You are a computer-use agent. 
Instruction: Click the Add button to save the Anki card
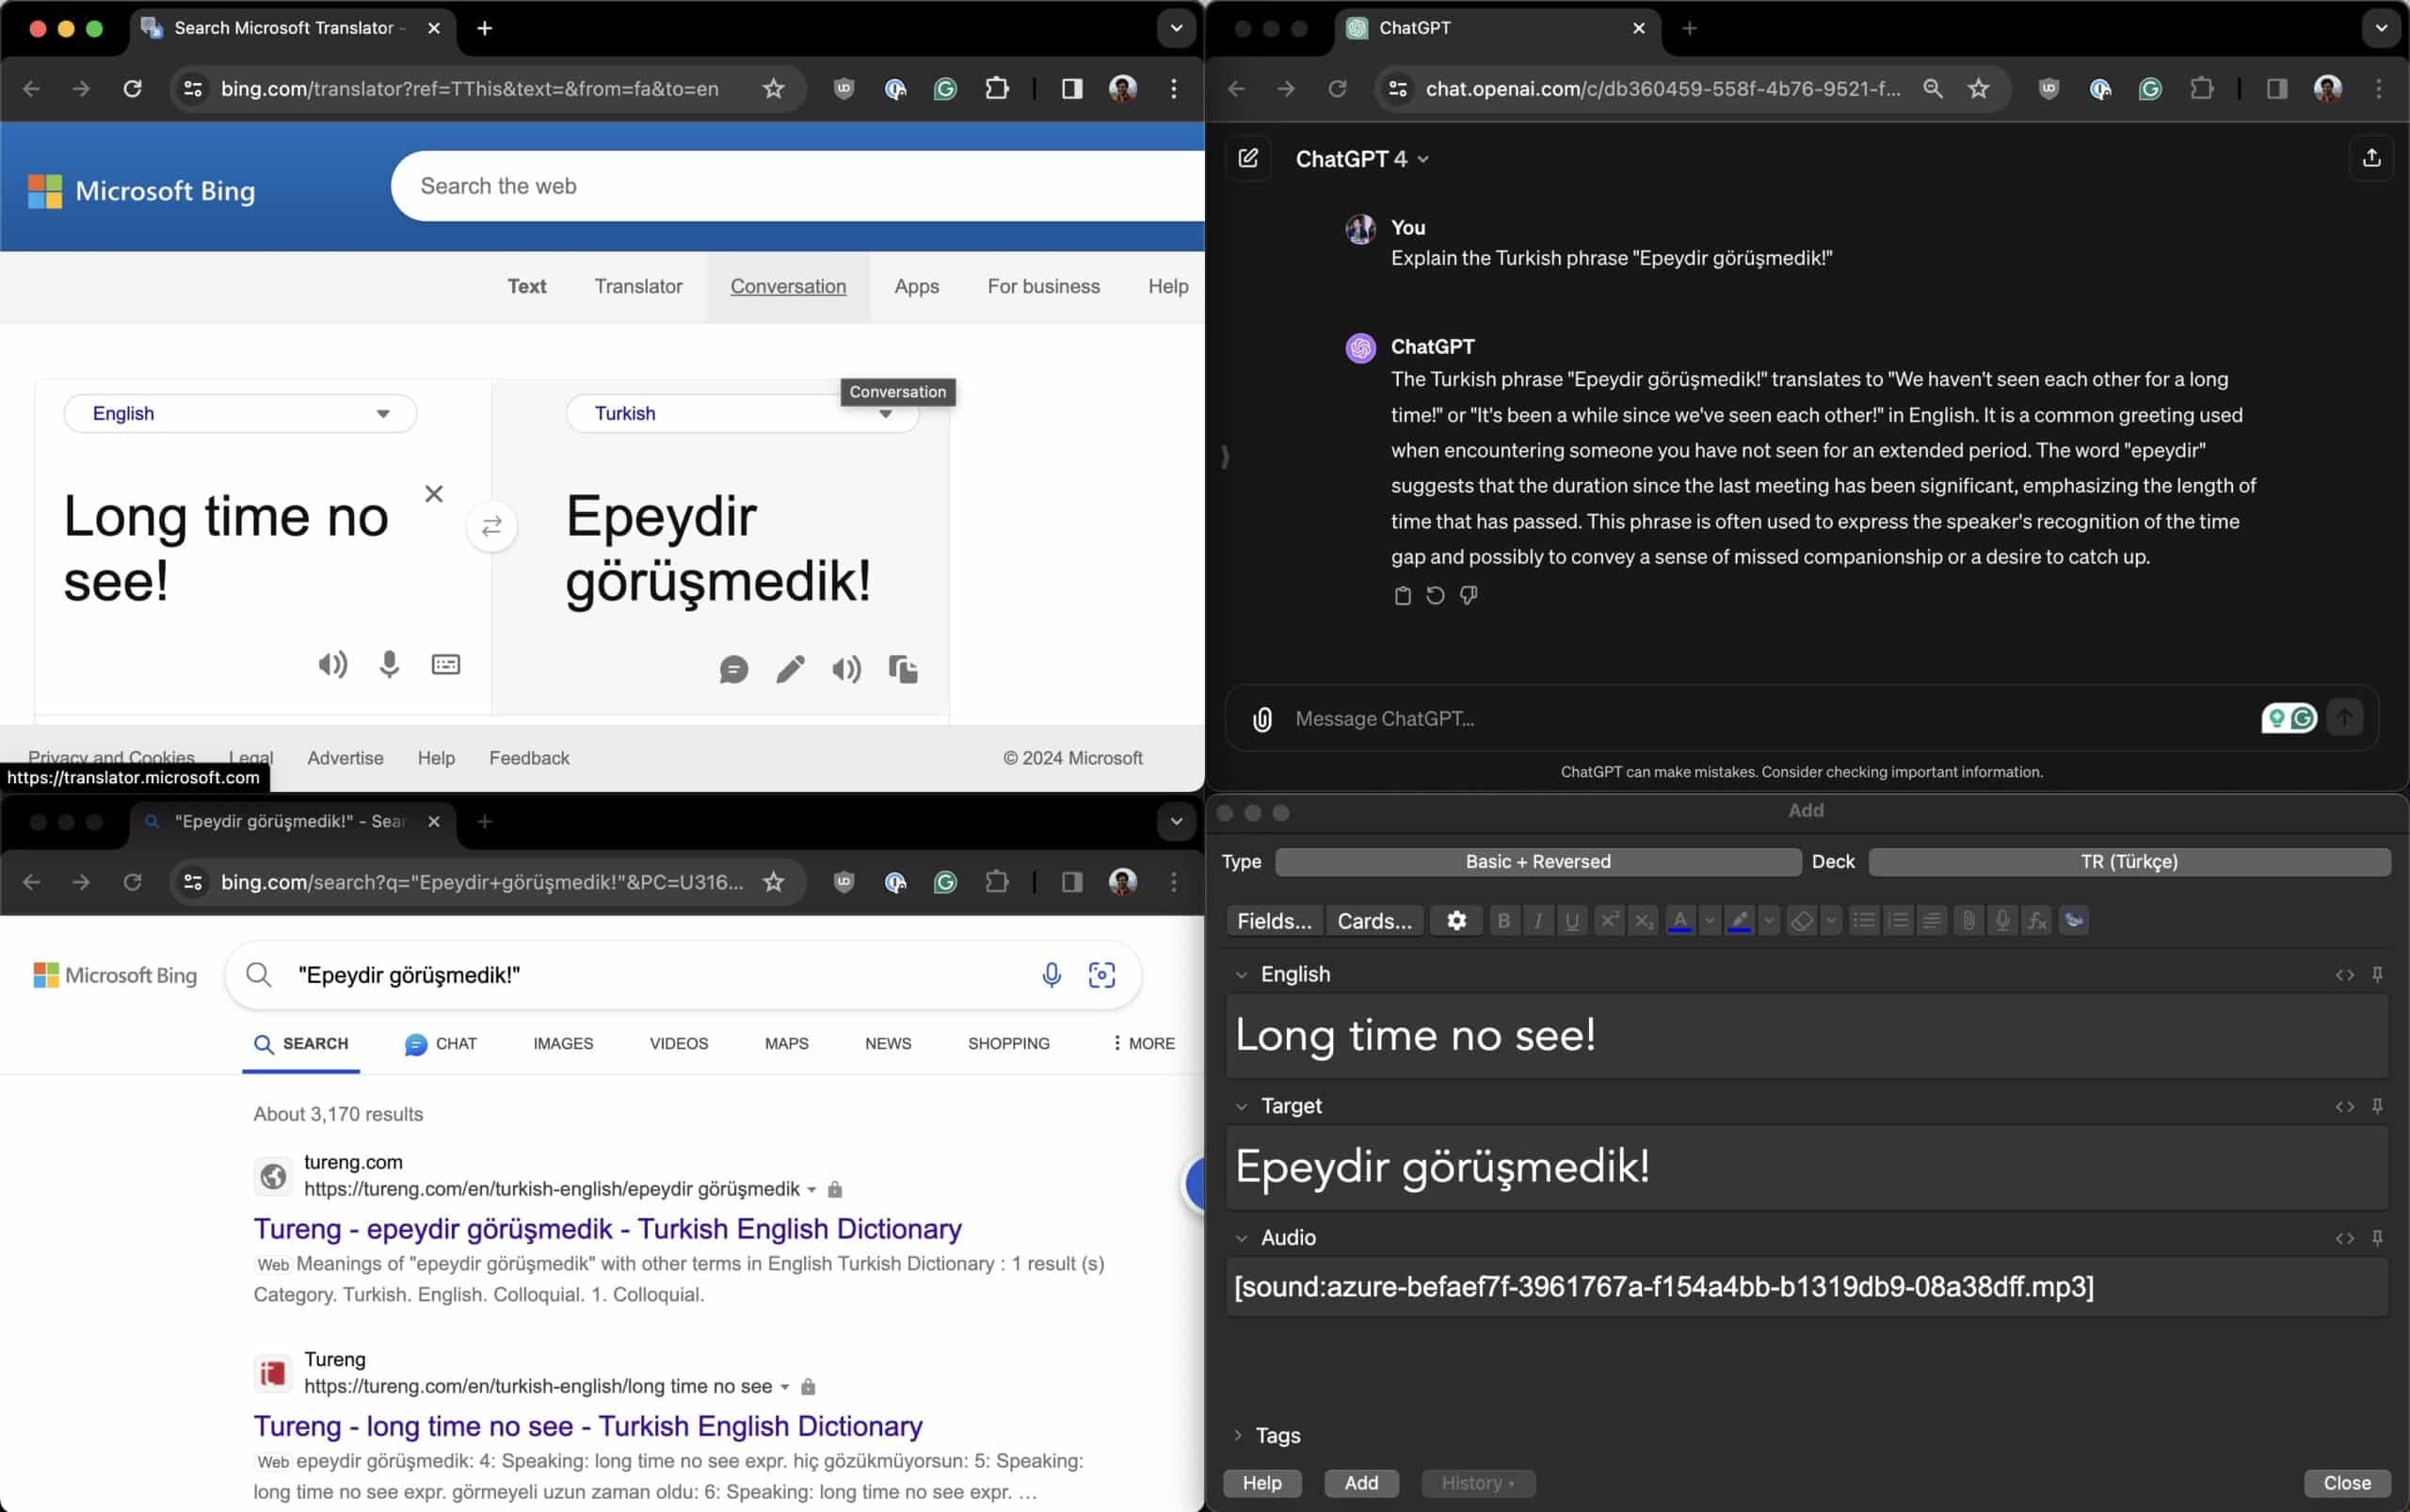coord(1361,1483)
